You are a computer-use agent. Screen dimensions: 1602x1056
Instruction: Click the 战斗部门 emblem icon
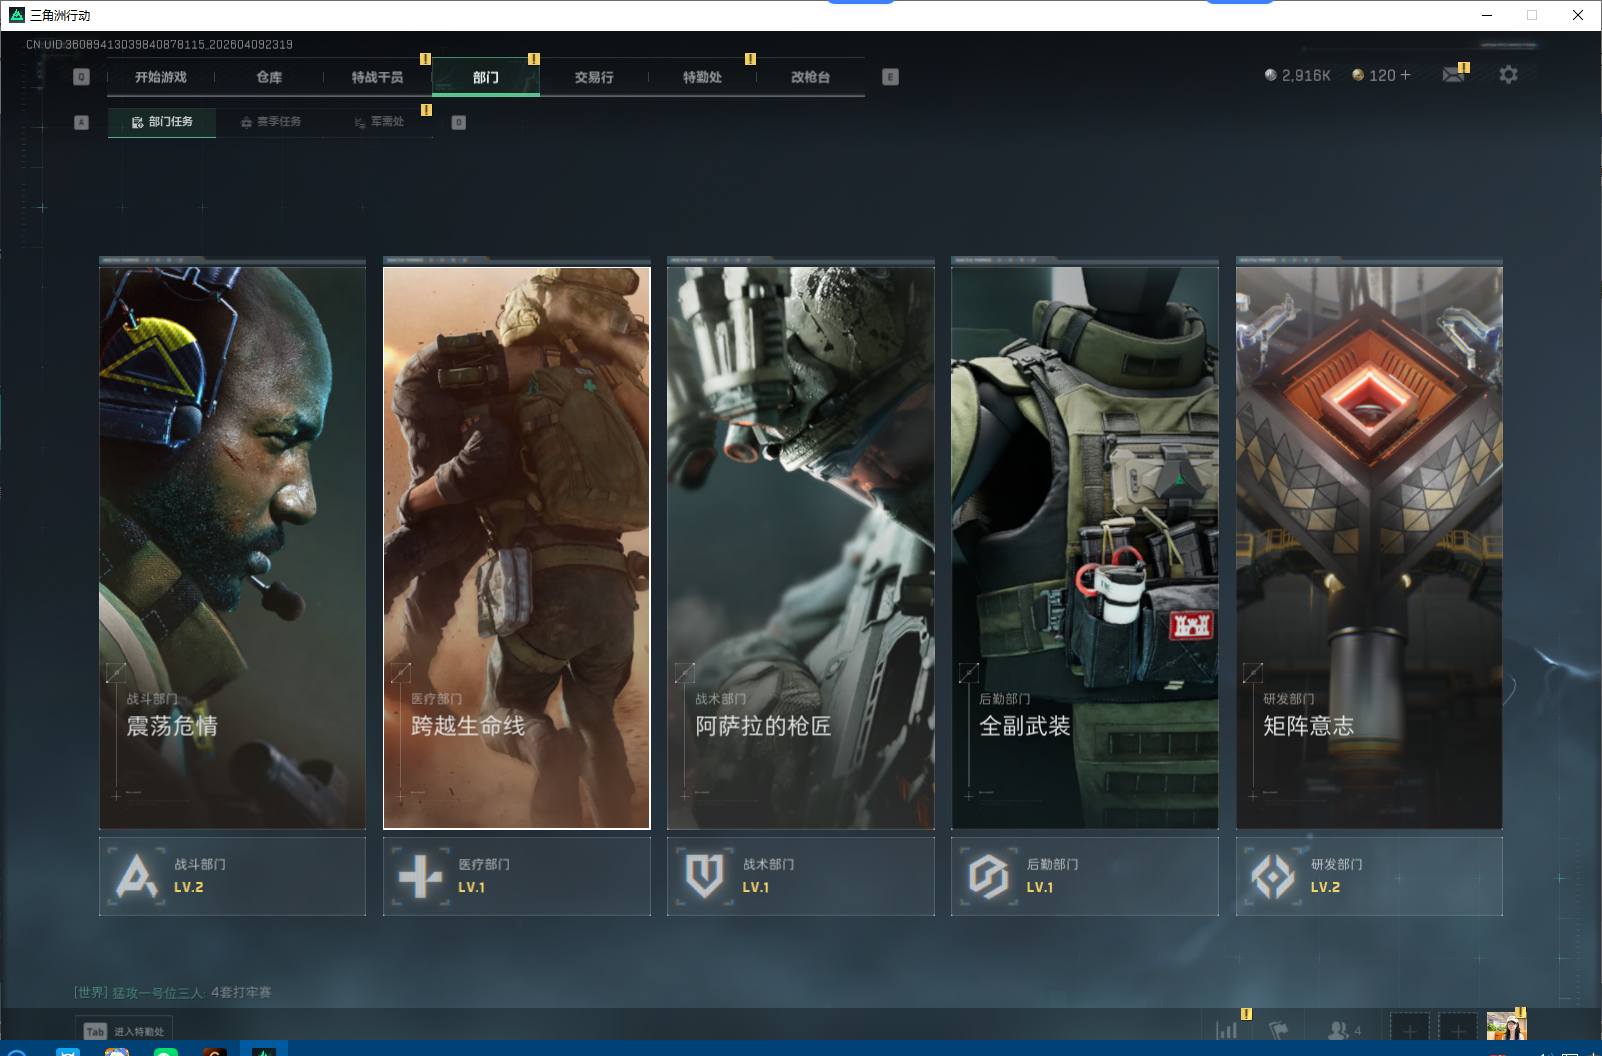[136, 876]
